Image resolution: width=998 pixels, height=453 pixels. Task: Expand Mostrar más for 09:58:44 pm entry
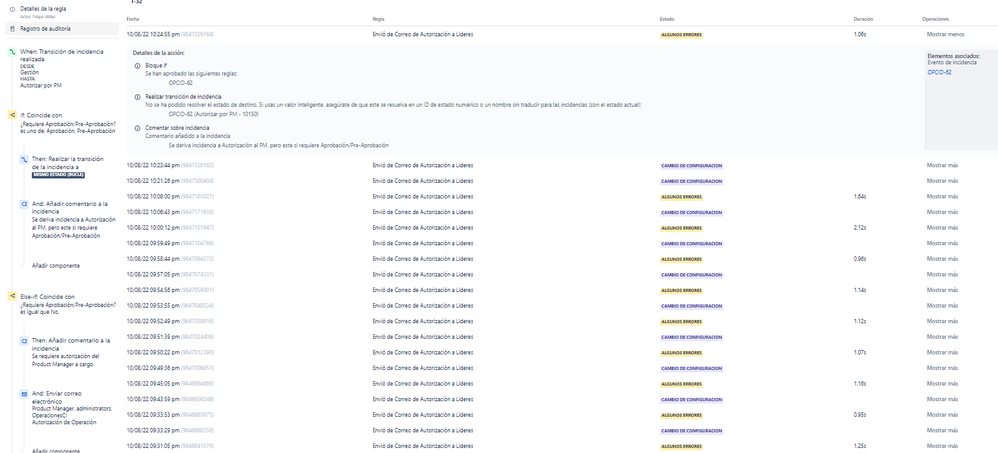942,259
